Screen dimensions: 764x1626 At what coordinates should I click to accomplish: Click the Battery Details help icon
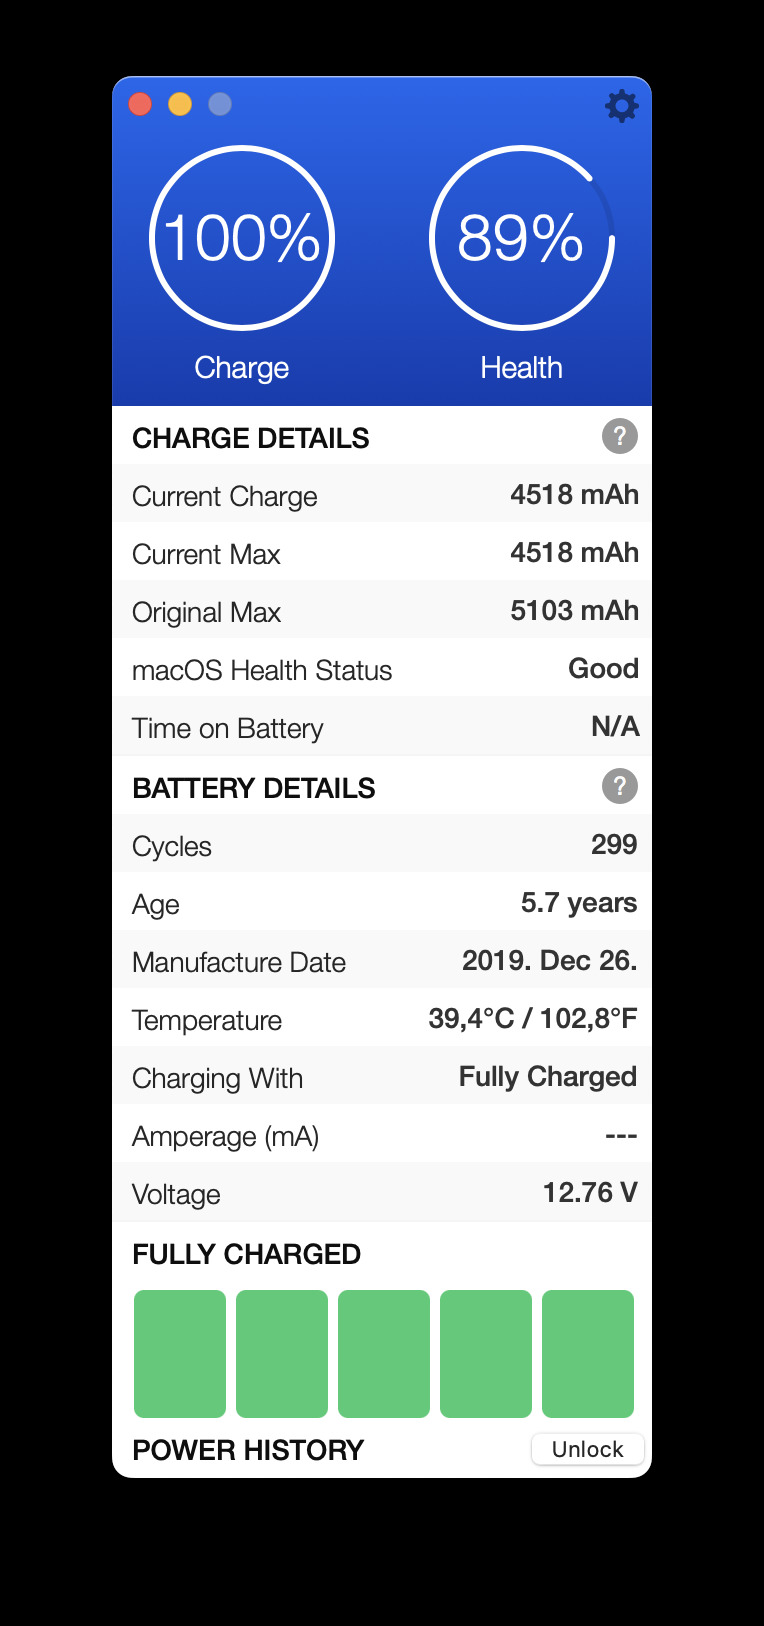(x=619, y=786)
